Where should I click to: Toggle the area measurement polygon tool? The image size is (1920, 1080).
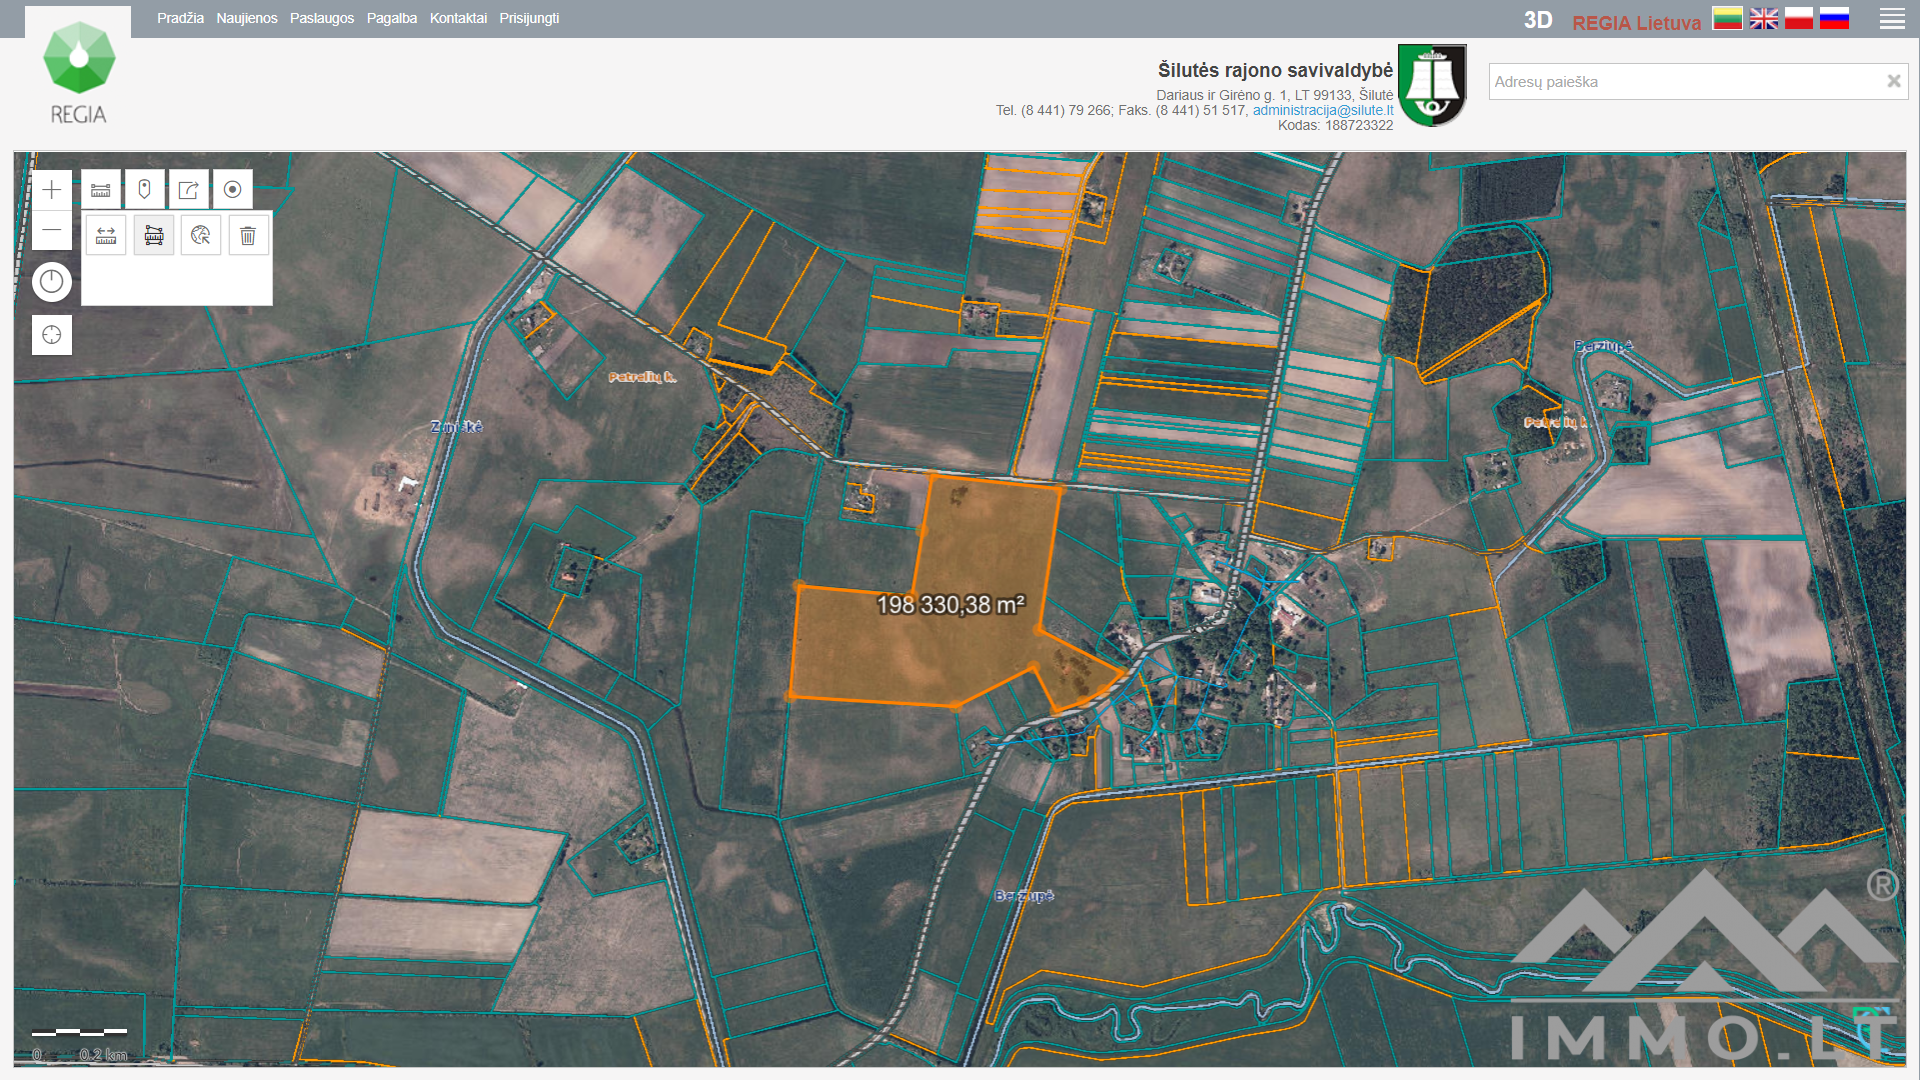coord(154,236)
